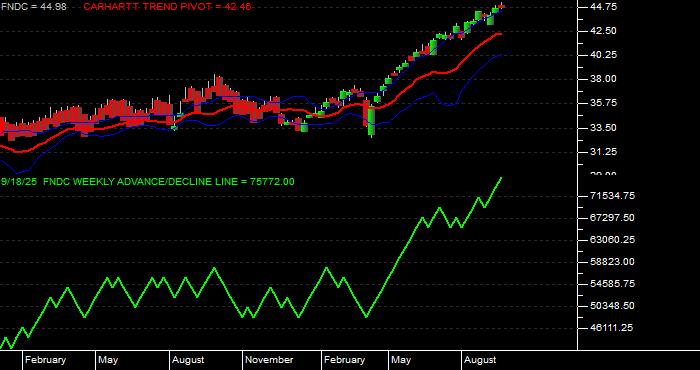
Task: Click the first August date label
Action: tap(188, 360)
